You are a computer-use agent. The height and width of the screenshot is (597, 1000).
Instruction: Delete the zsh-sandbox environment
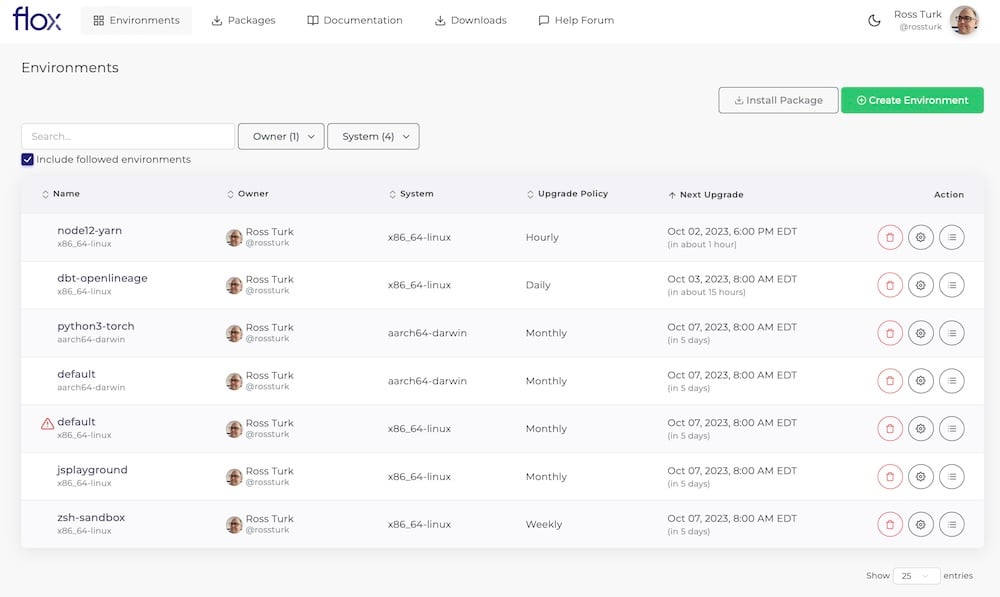click(889, 524)
